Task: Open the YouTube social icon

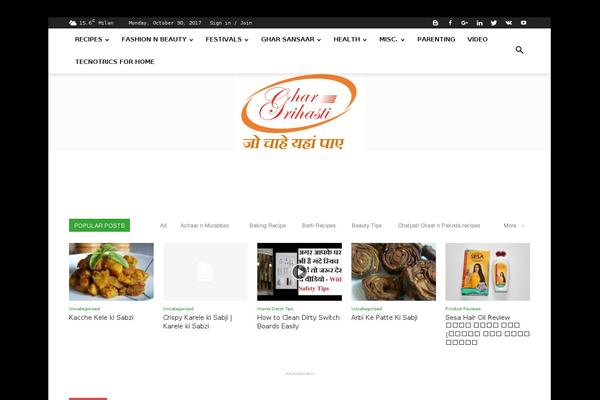Action: [523, 23]
